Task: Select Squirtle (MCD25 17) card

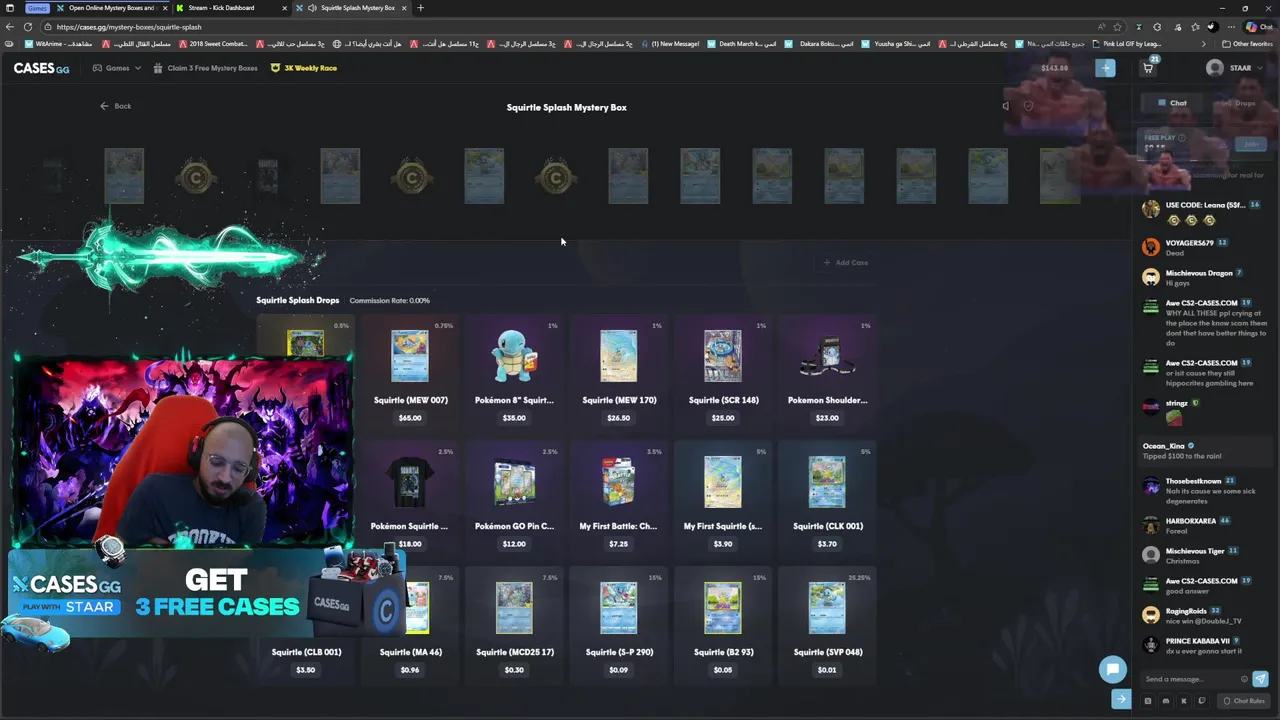Action: pyautogui.click(x=514, y=625)
